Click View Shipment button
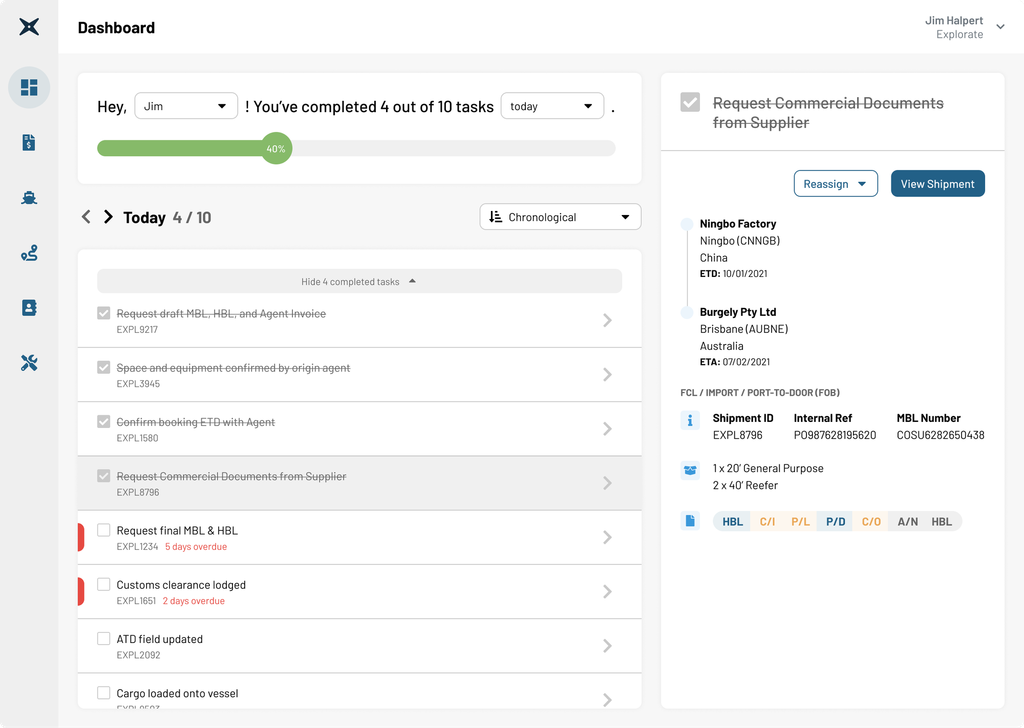 pos(937,183)
